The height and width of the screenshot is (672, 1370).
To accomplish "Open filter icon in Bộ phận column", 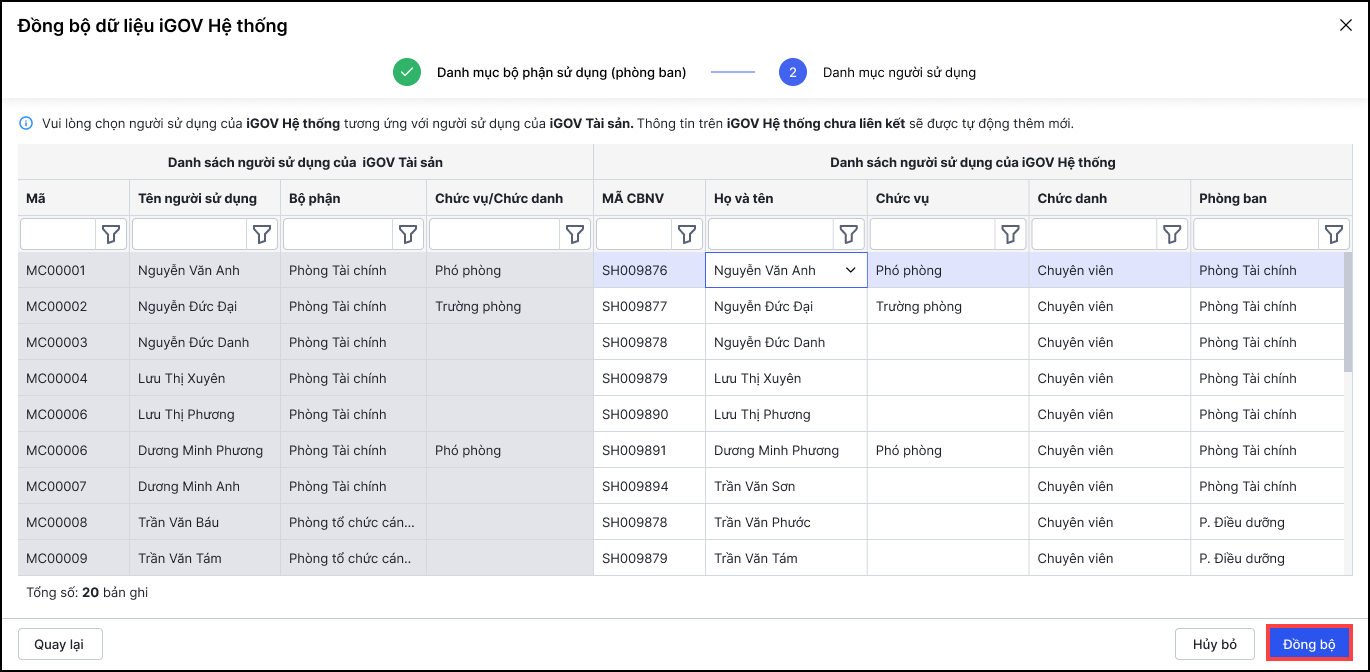I will point(408,234).
